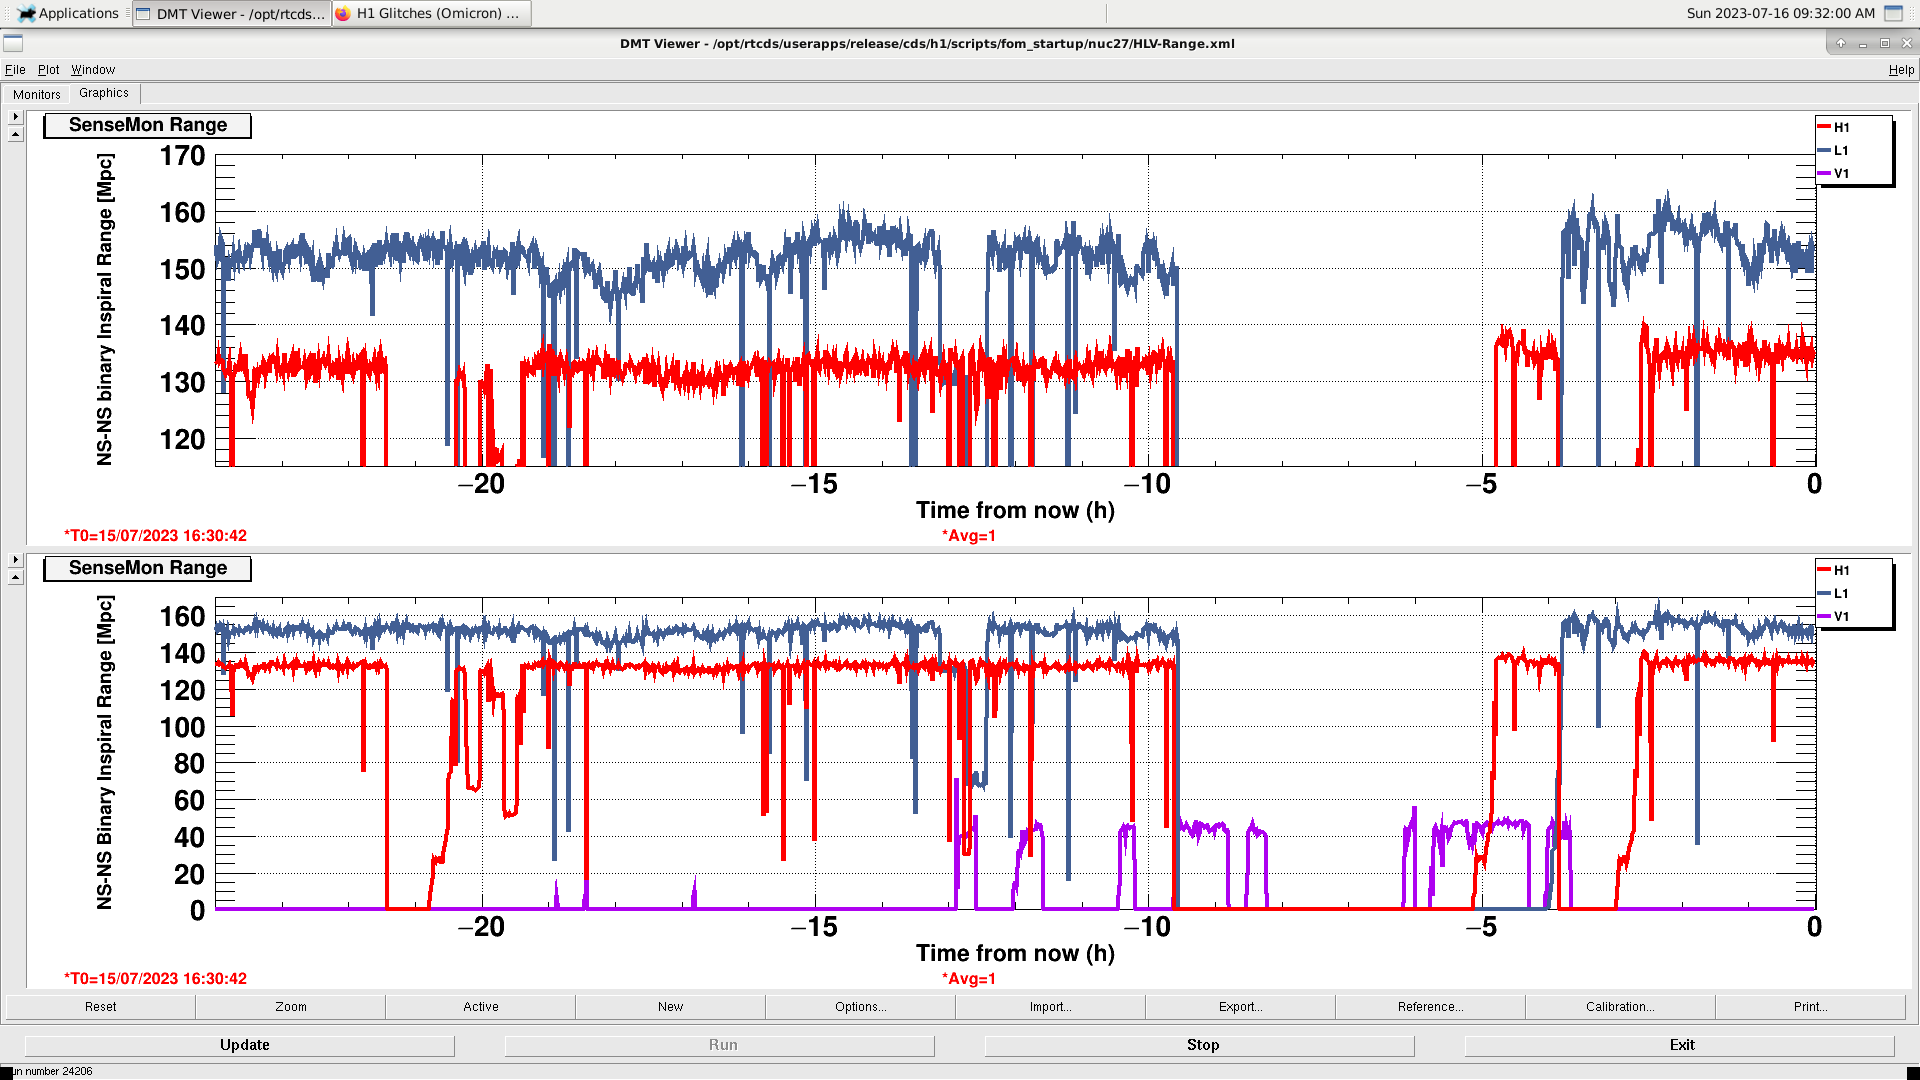The width and height of the screenshot is (1920, 1080).
Task: Click the top plot SenseMon Range title
Action: tap(148, 125)
